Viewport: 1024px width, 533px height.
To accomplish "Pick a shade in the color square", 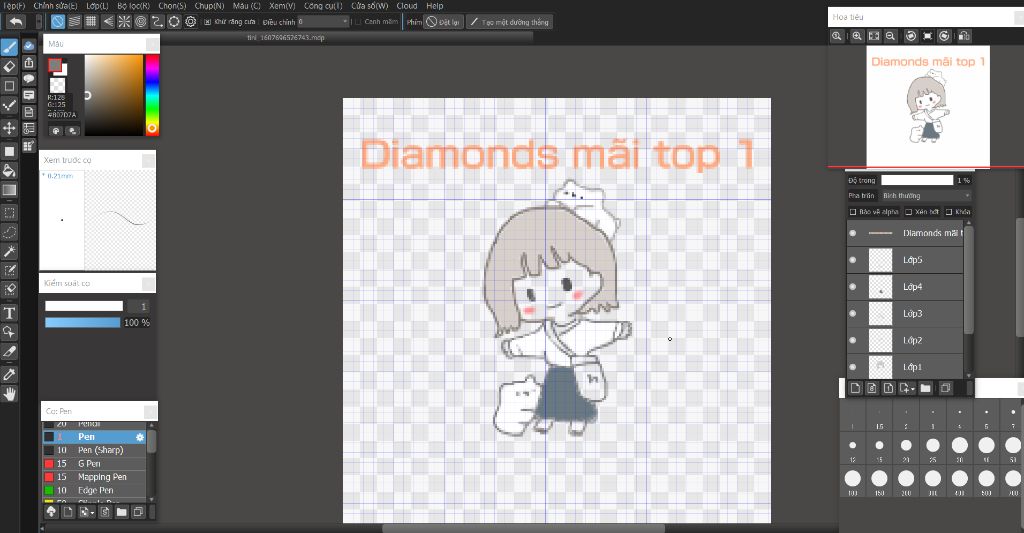I will click(x=114, y=95).
